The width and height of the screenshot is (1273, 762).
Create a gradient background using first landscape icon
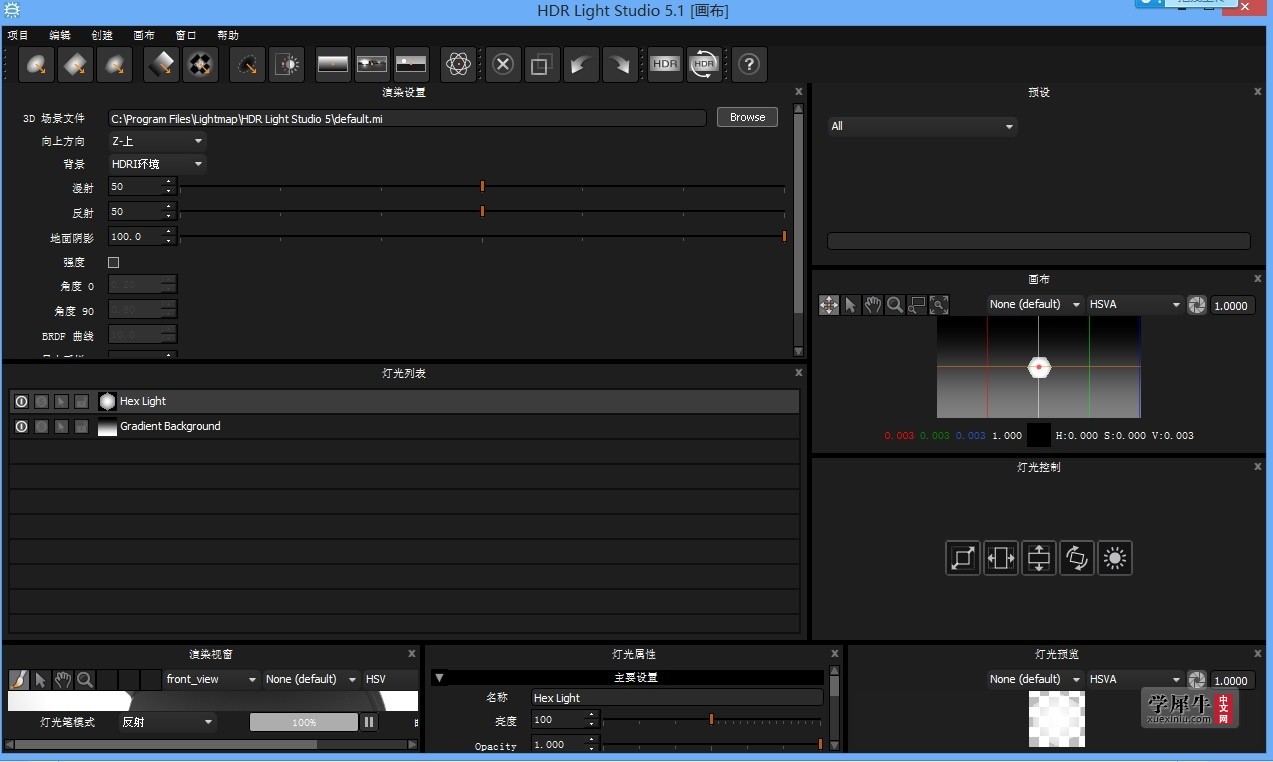(x=333, y=64)
